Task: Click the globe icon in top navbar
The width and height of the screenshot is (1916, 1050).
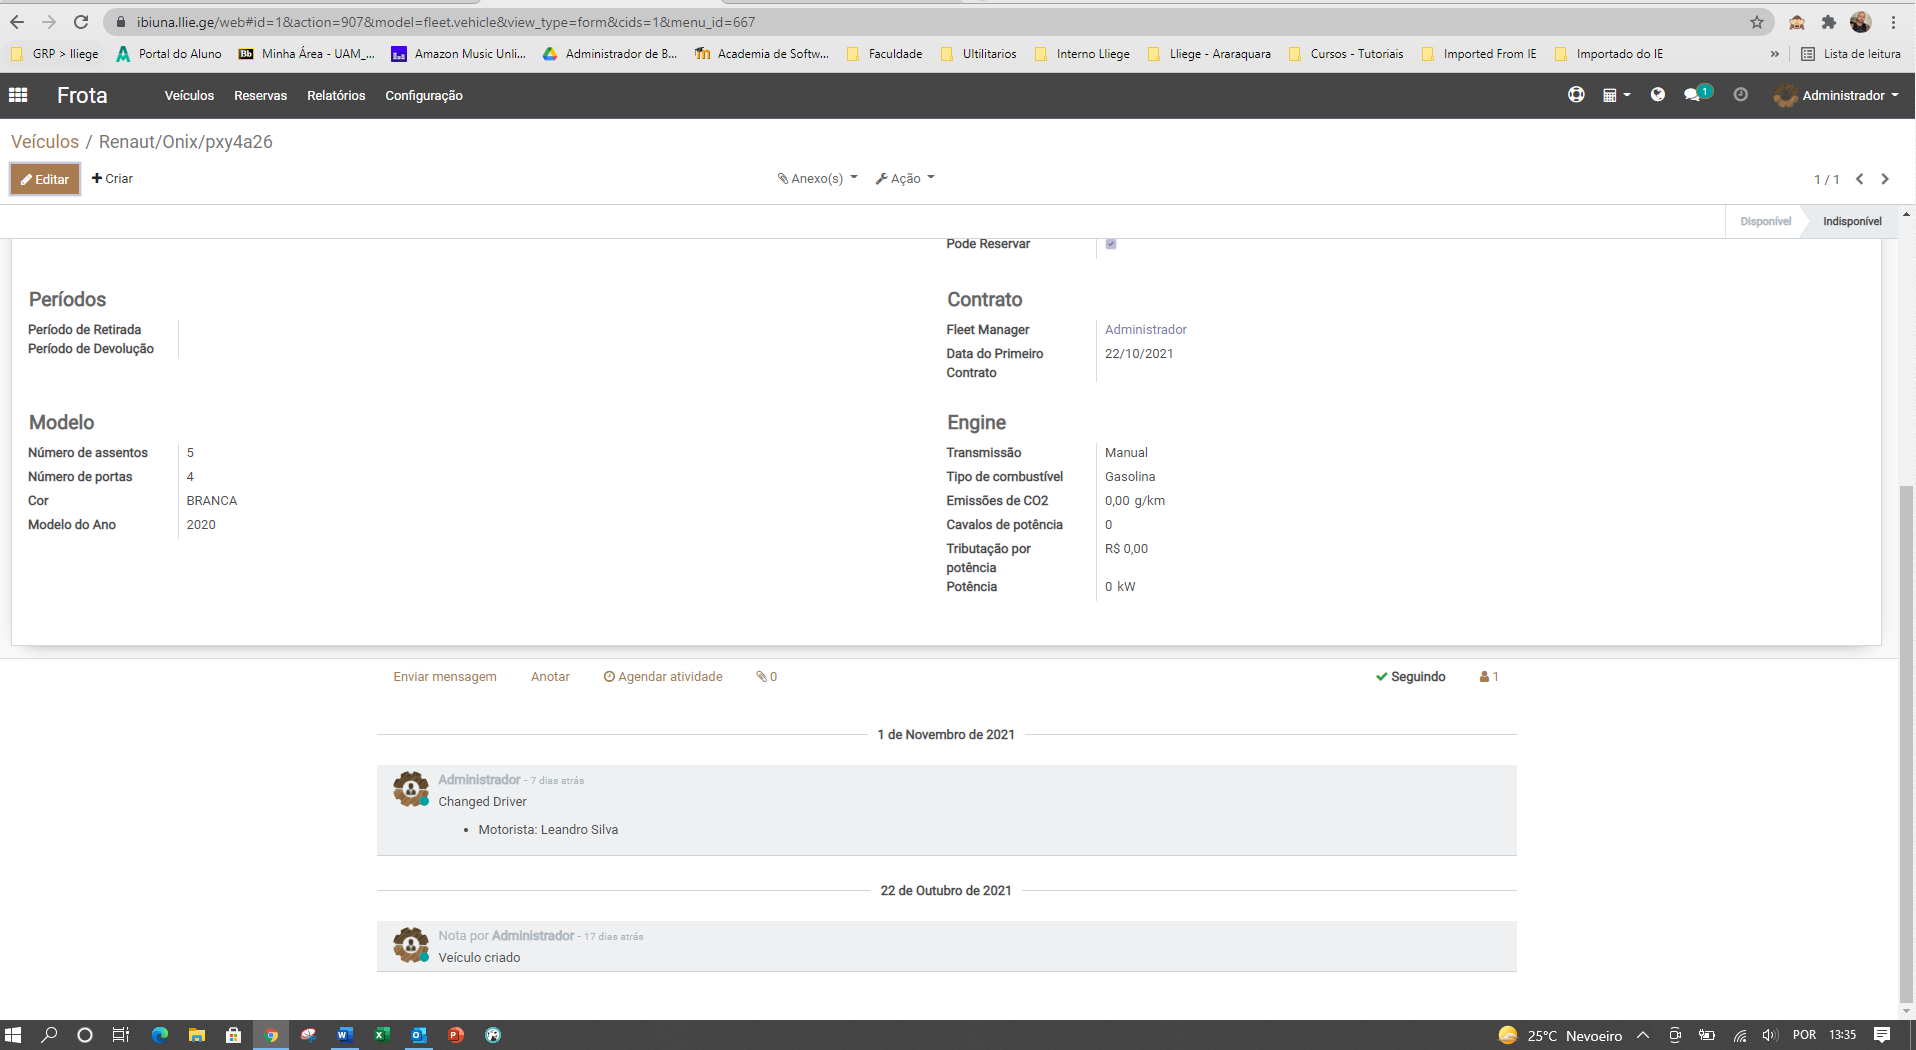Action: click(1657, 95)
